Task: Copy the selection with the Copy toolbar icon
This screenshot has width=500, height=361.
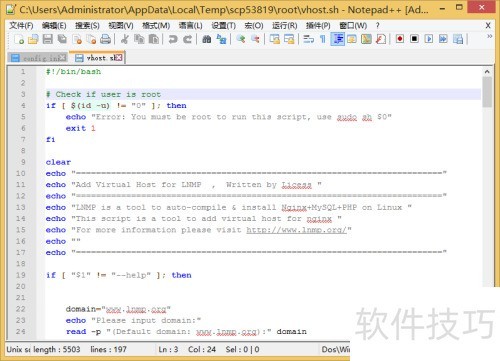Action: pyautogui.click(x=139, y=39)
